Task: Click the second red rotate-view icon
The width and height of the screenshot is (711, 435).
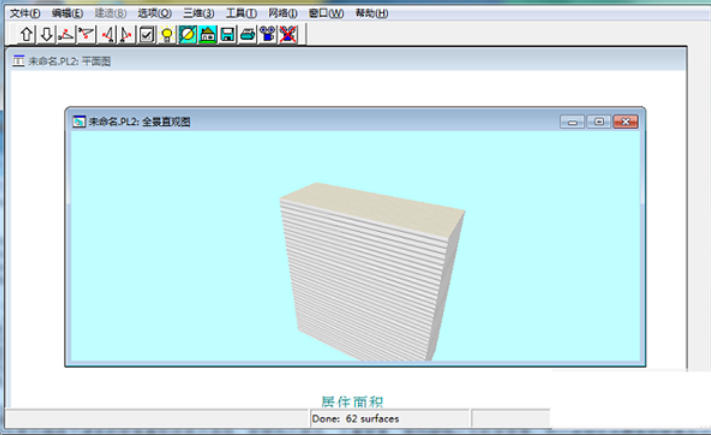Action: pyautogui.click(x=86, y=34)
